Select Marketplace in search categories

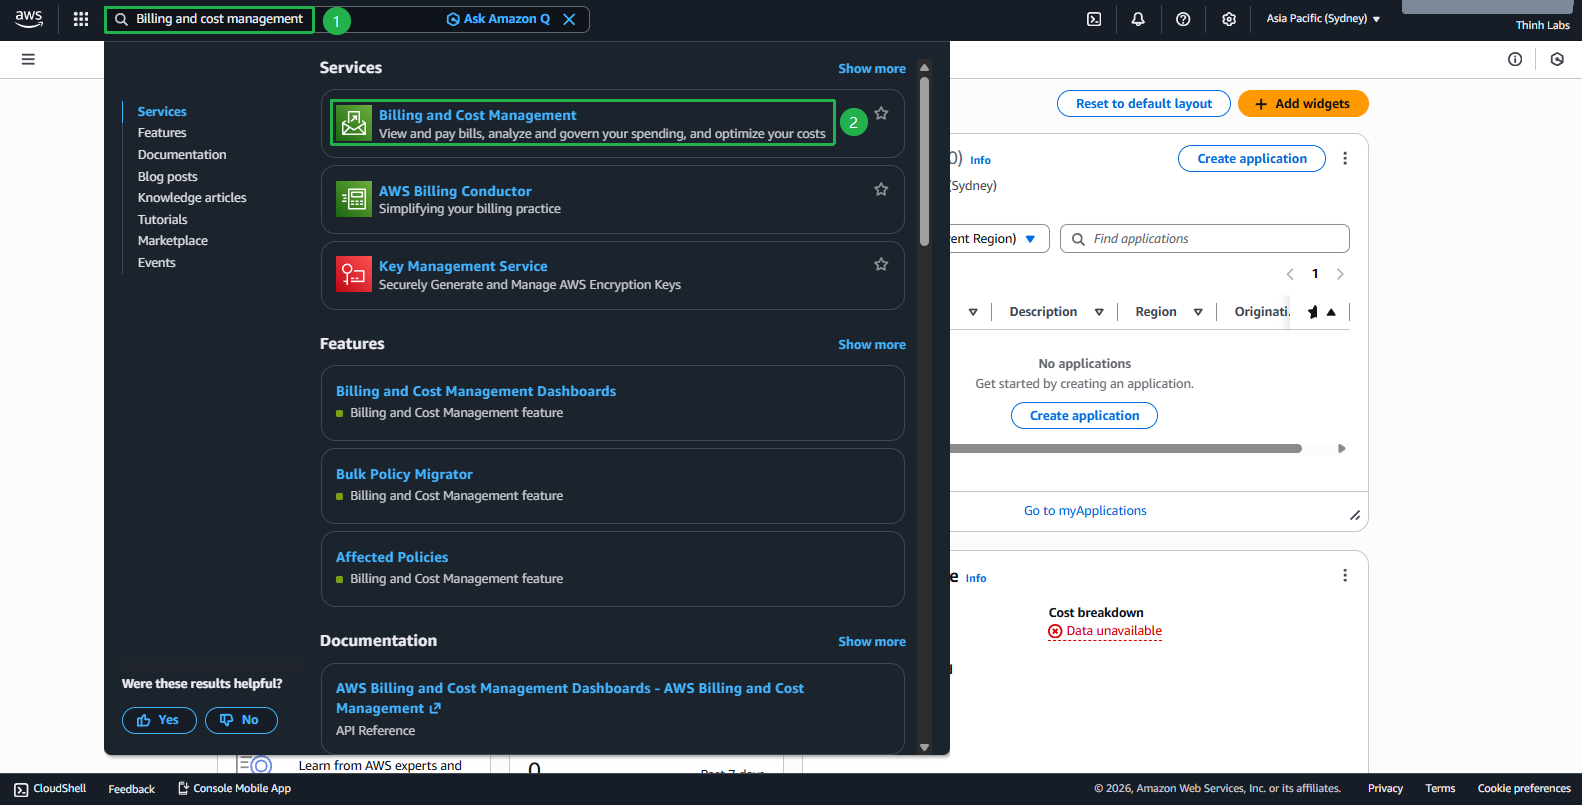click(x=173, y=241)
